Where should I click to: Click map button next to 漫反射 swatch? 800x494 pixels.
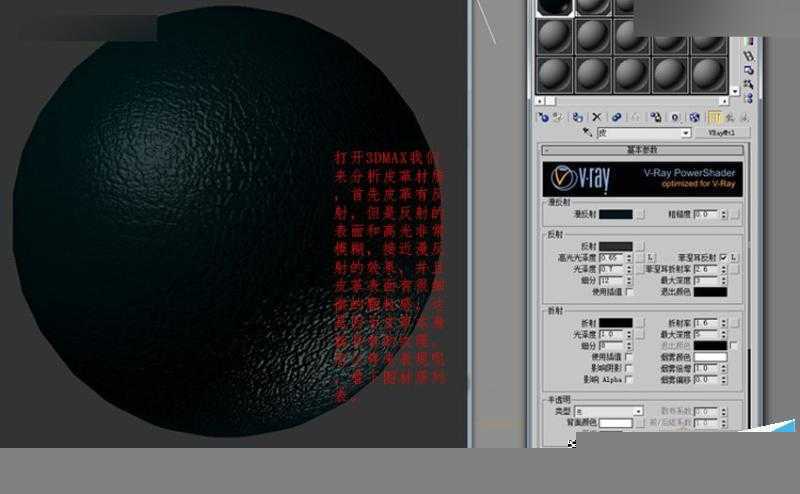(x=640, y=214)
